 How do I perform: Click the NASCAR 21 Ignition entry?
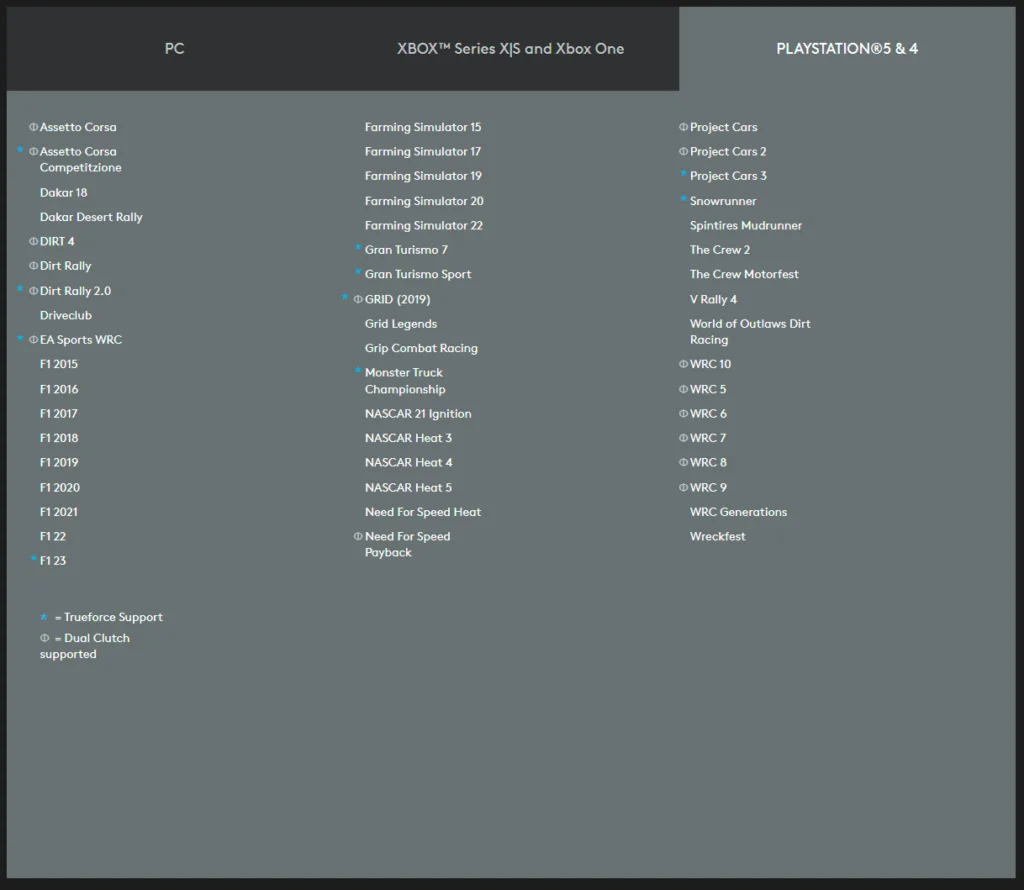(418, 414)
